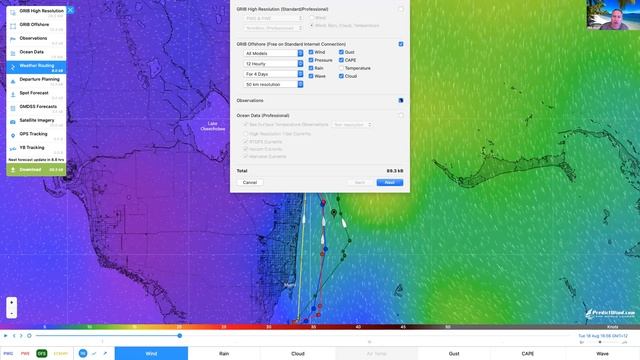Screen dimensions: 640x360
Task: Toggle the Pressure checkbox
Action: click(311, 60)
